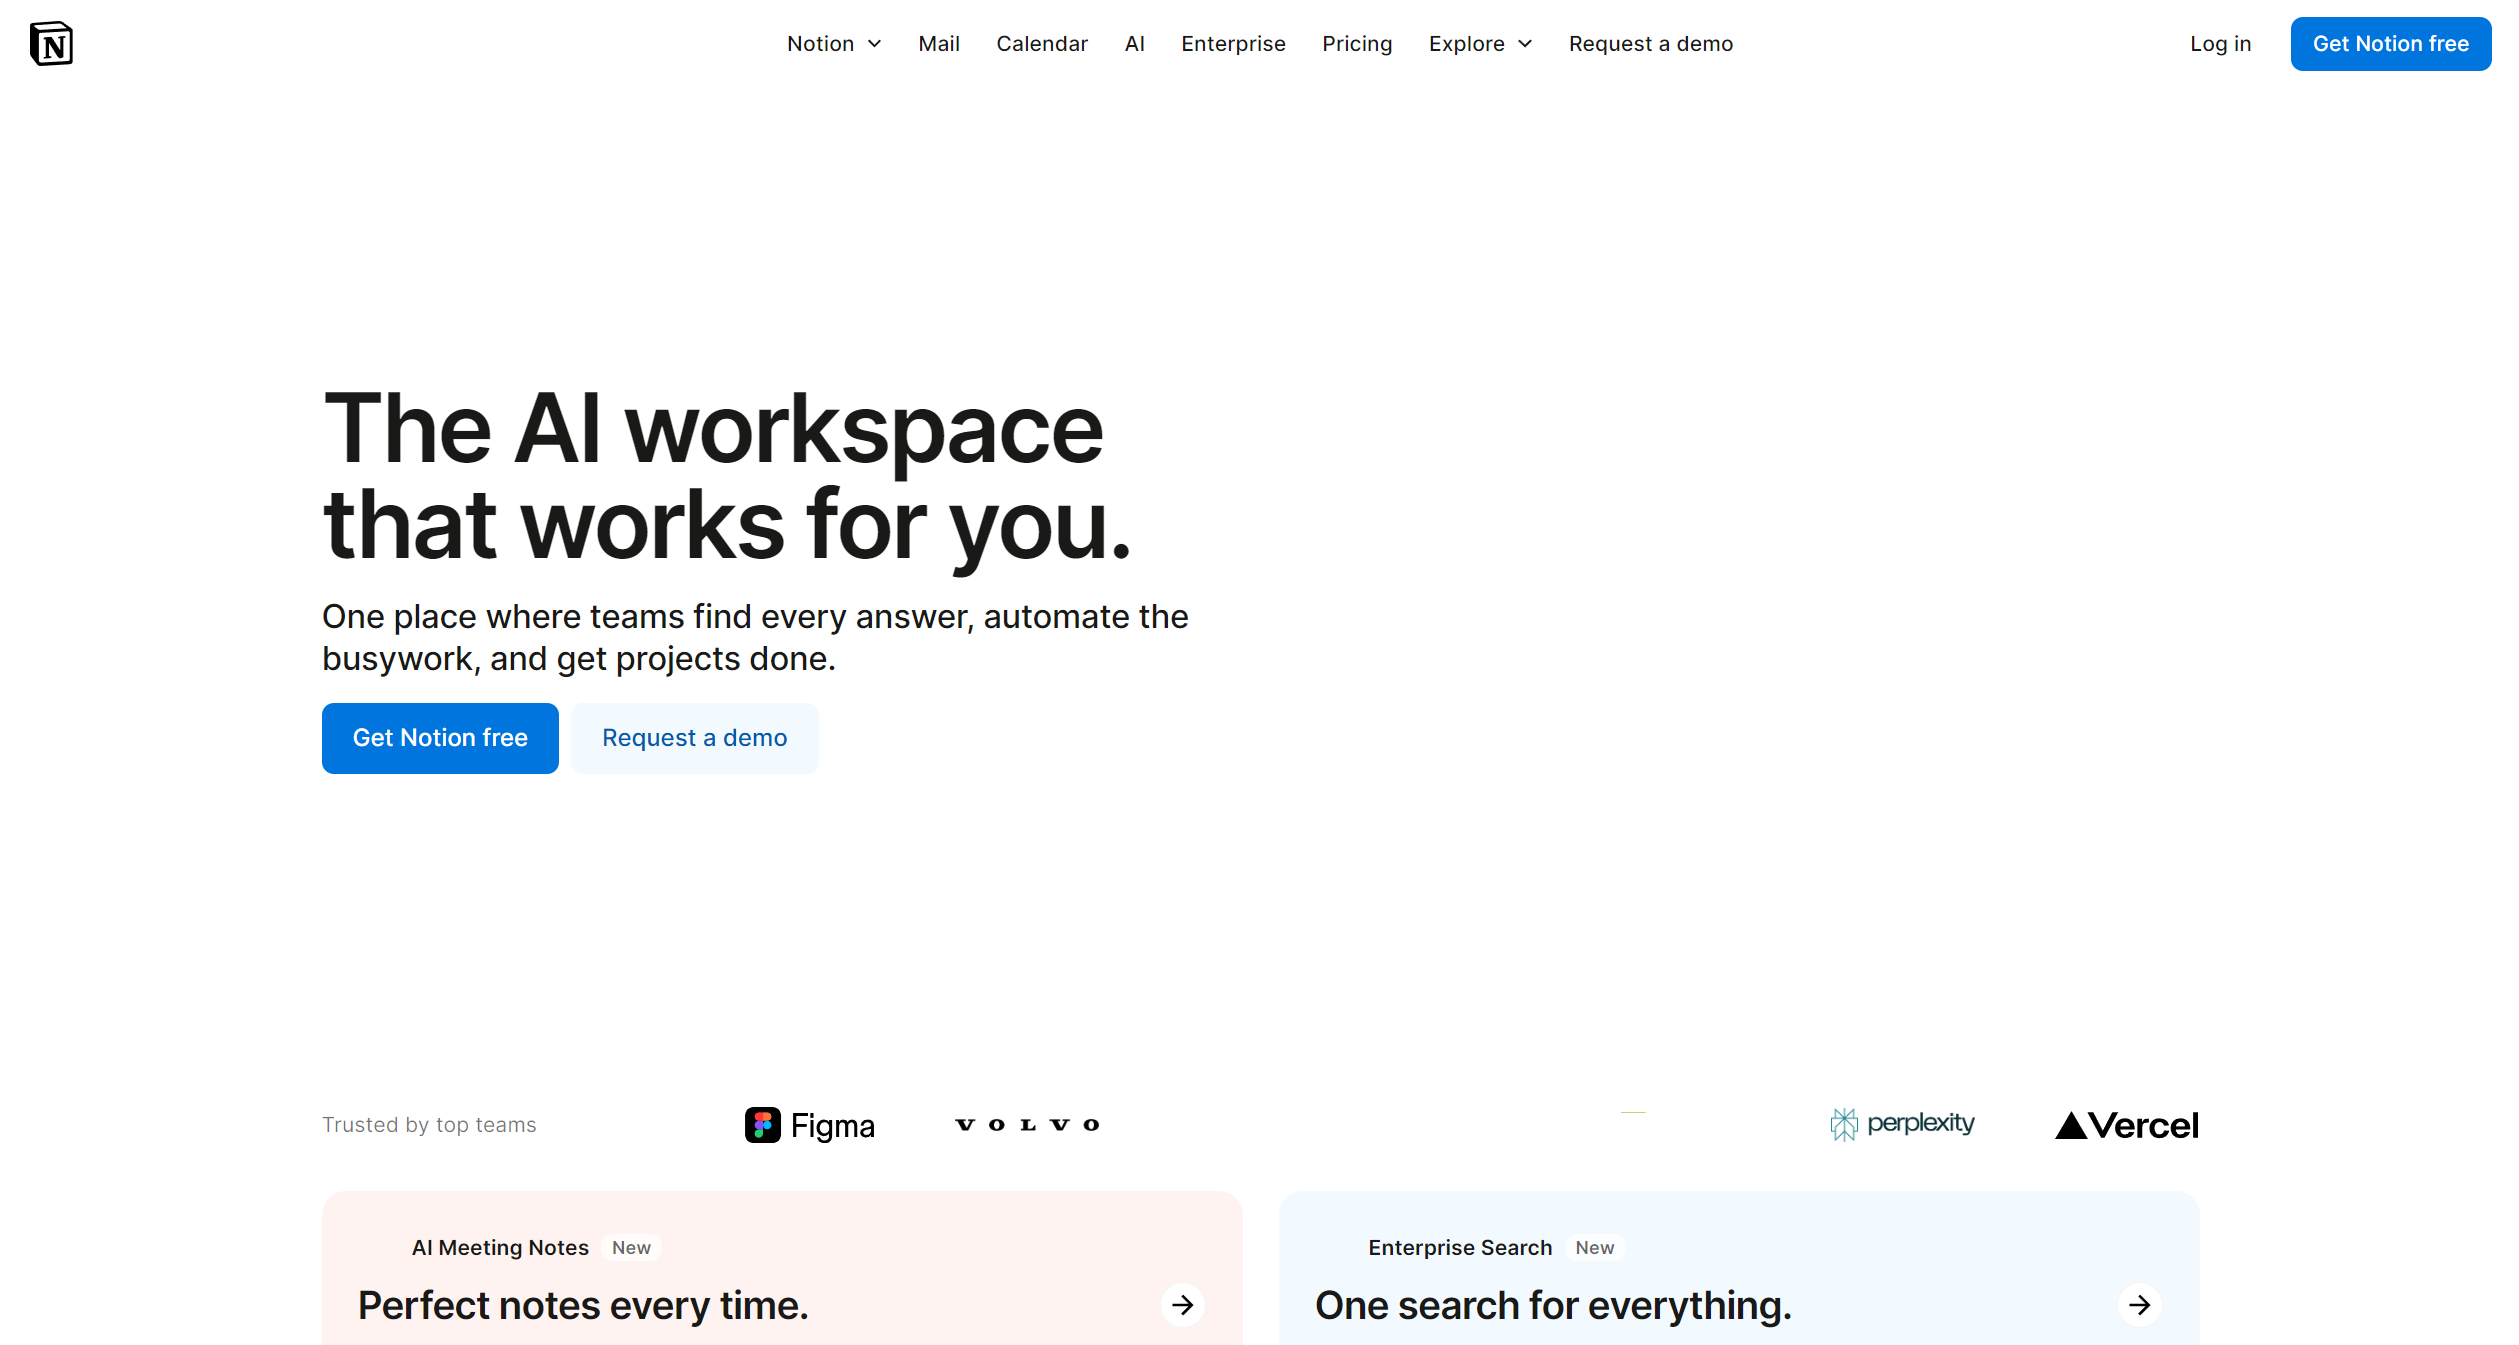Click Trusted by top teams text
Screen dimensions: 2519x1345
(x=429, y=1125)
